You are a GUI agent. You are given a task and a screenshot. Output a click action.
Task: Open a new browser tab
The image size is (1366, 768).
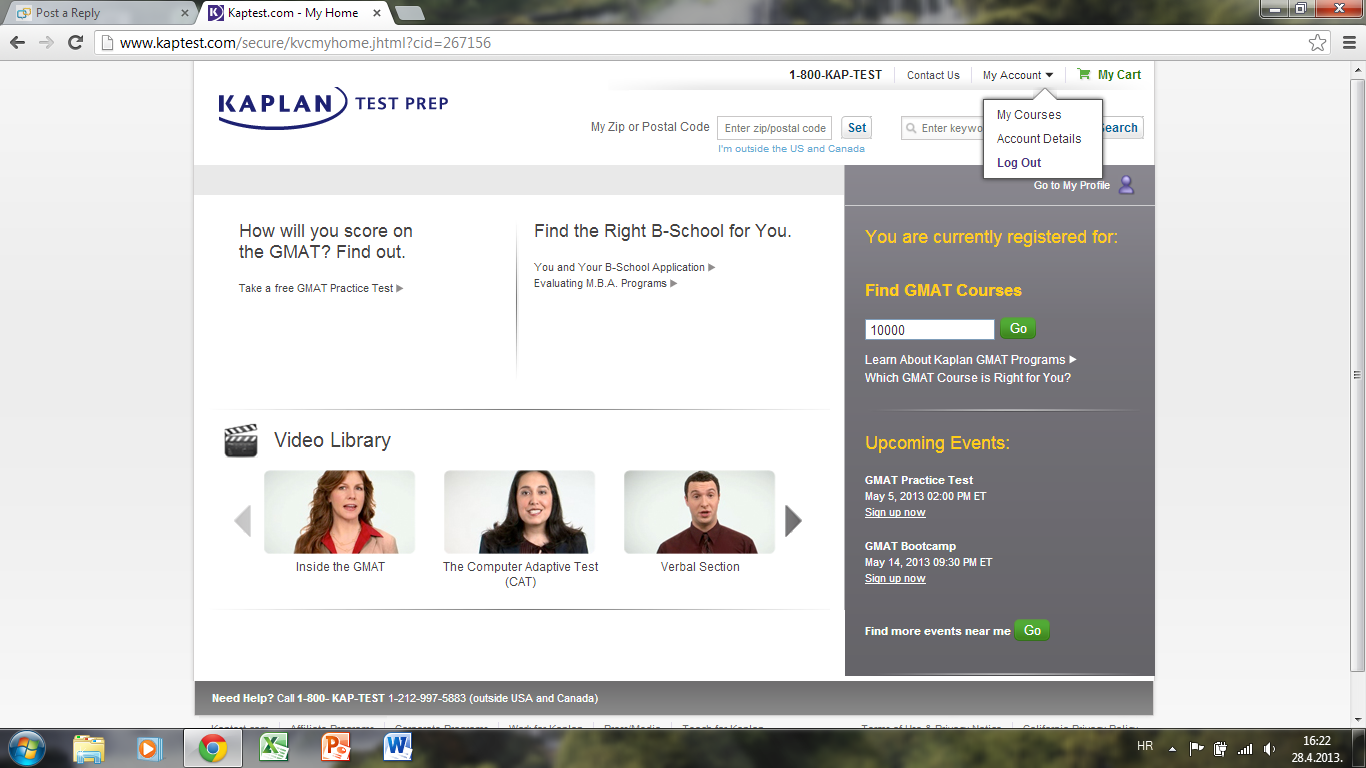click(409, 13)
